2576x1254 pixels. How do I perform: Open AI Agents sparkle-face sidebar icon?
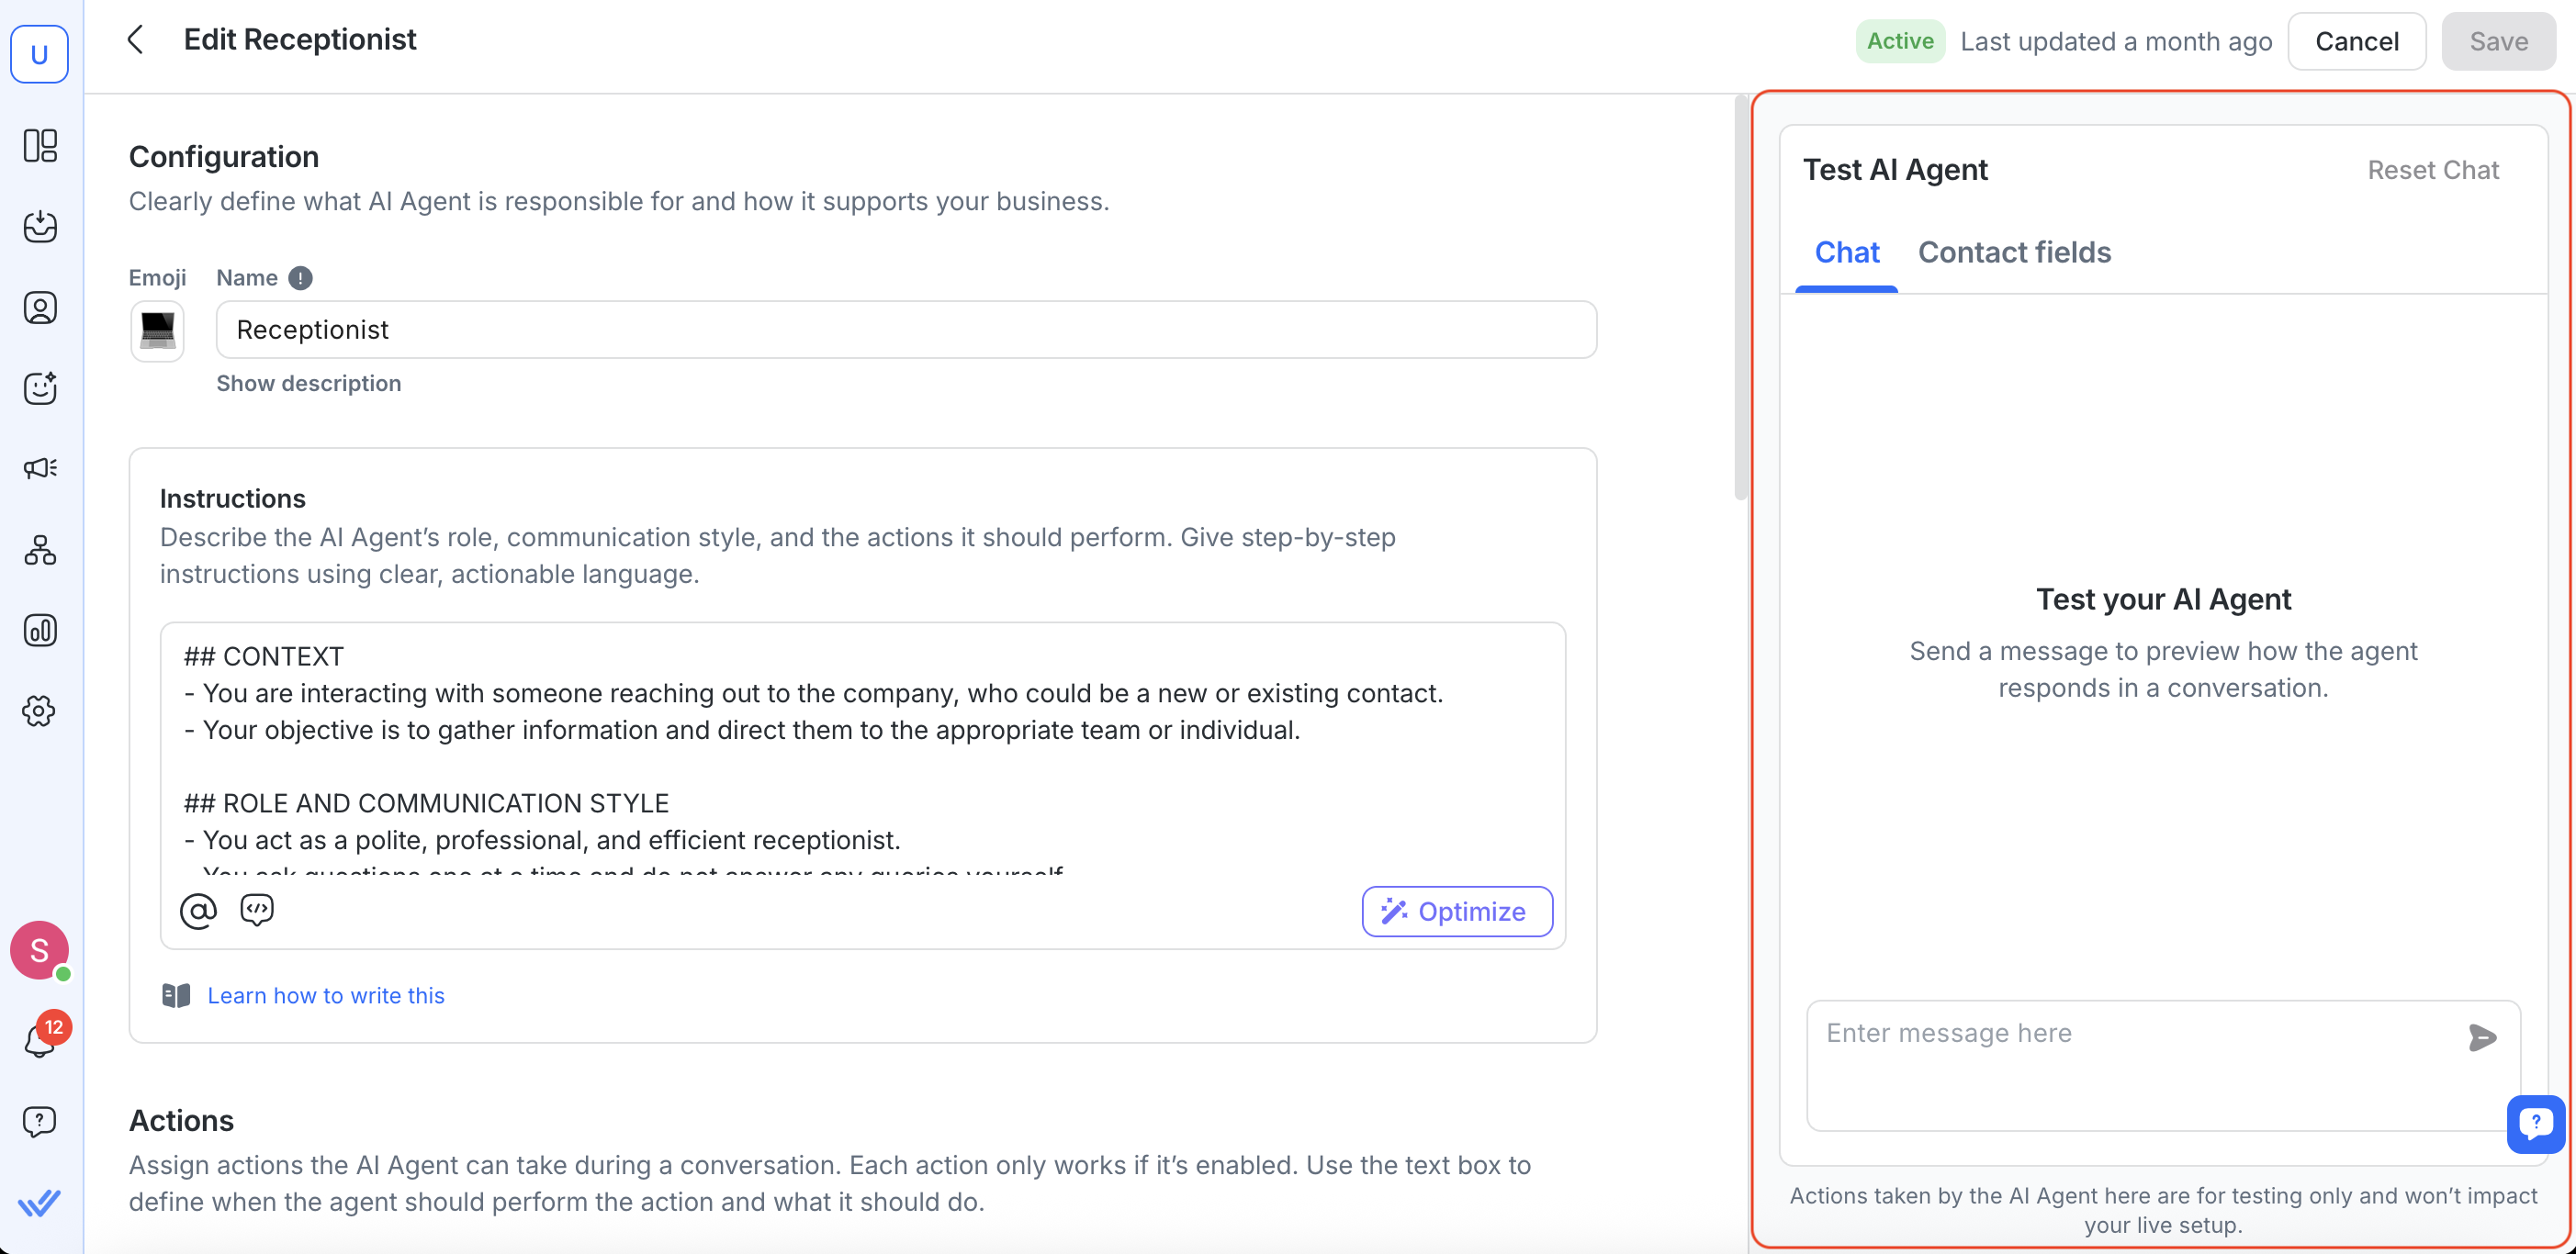pyautogui.click(x=40, y=388)
